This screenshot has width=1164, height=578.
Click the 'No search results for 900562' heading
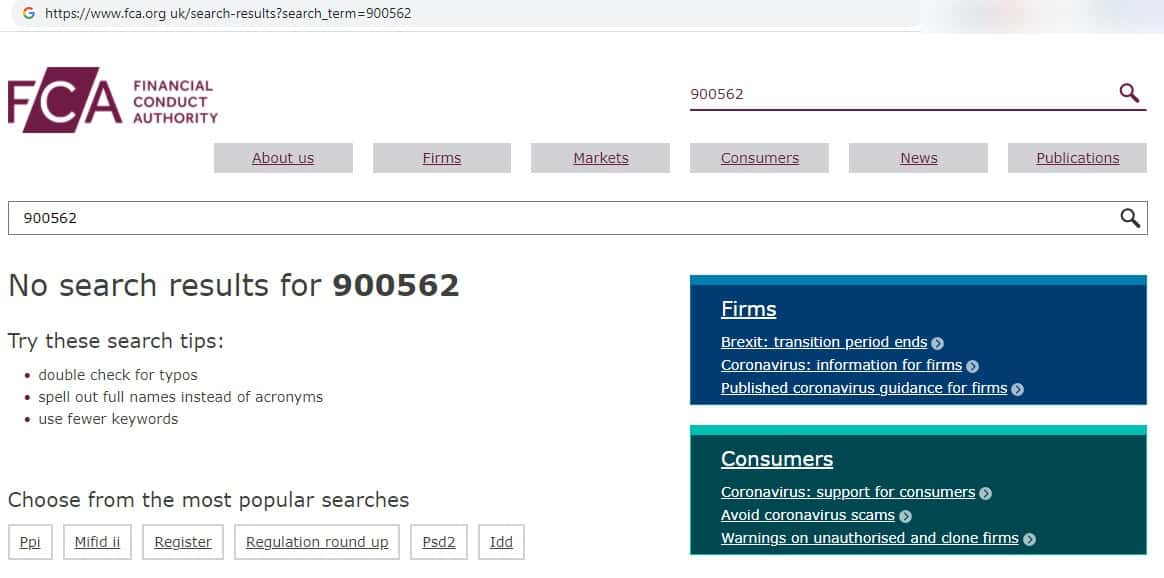tap(234, 286)
